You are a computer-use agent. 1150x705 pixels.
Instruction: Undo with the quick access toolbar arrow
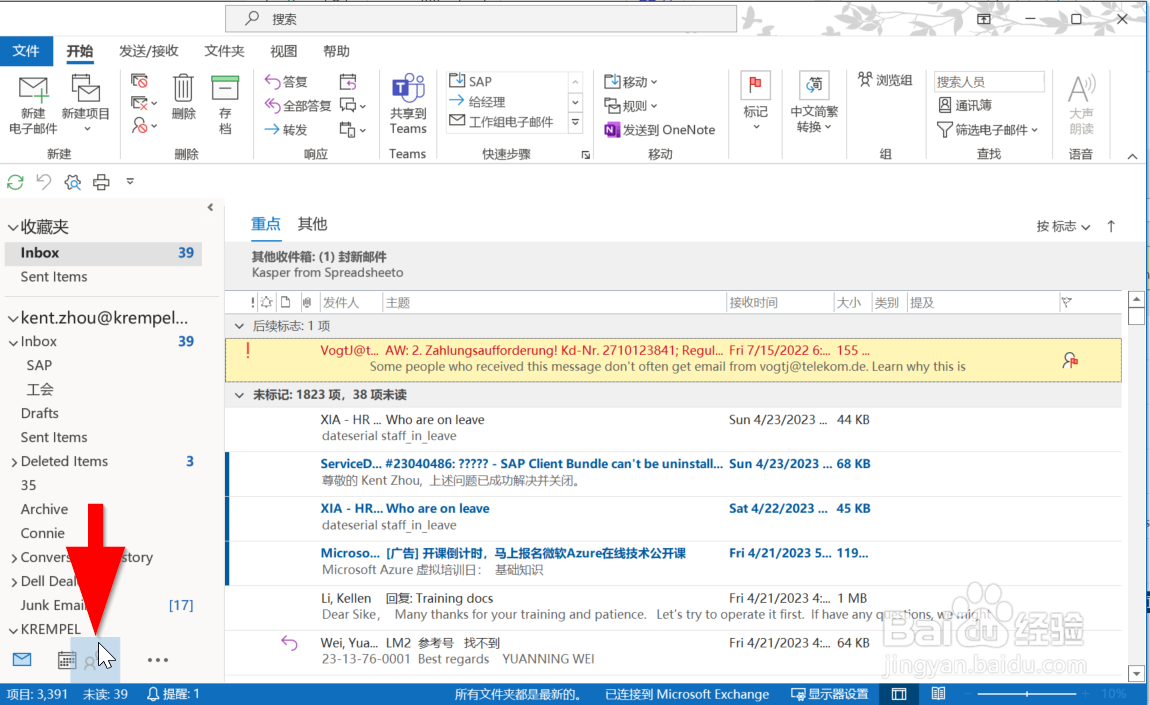tap(44, 182)
